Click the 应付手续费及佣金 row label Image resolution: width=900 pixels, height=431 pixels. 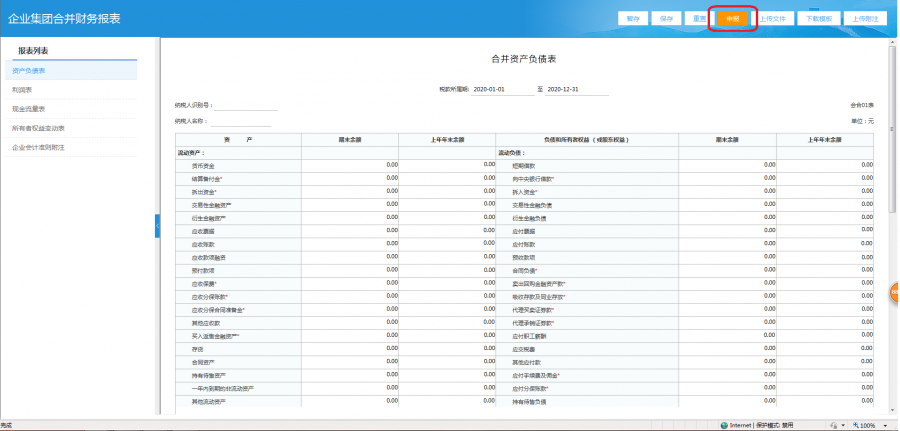(535, 376)
